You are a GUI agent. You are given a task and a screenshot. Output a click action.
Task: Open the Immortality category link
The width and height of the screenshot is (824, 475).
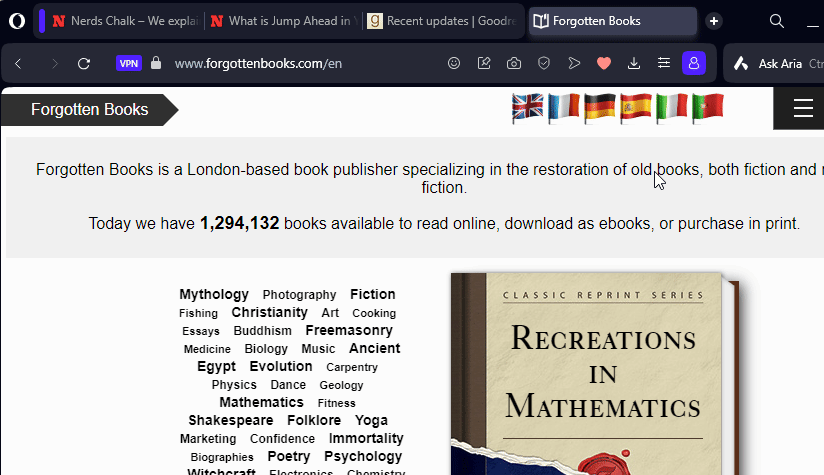click(x=366, y=438)
